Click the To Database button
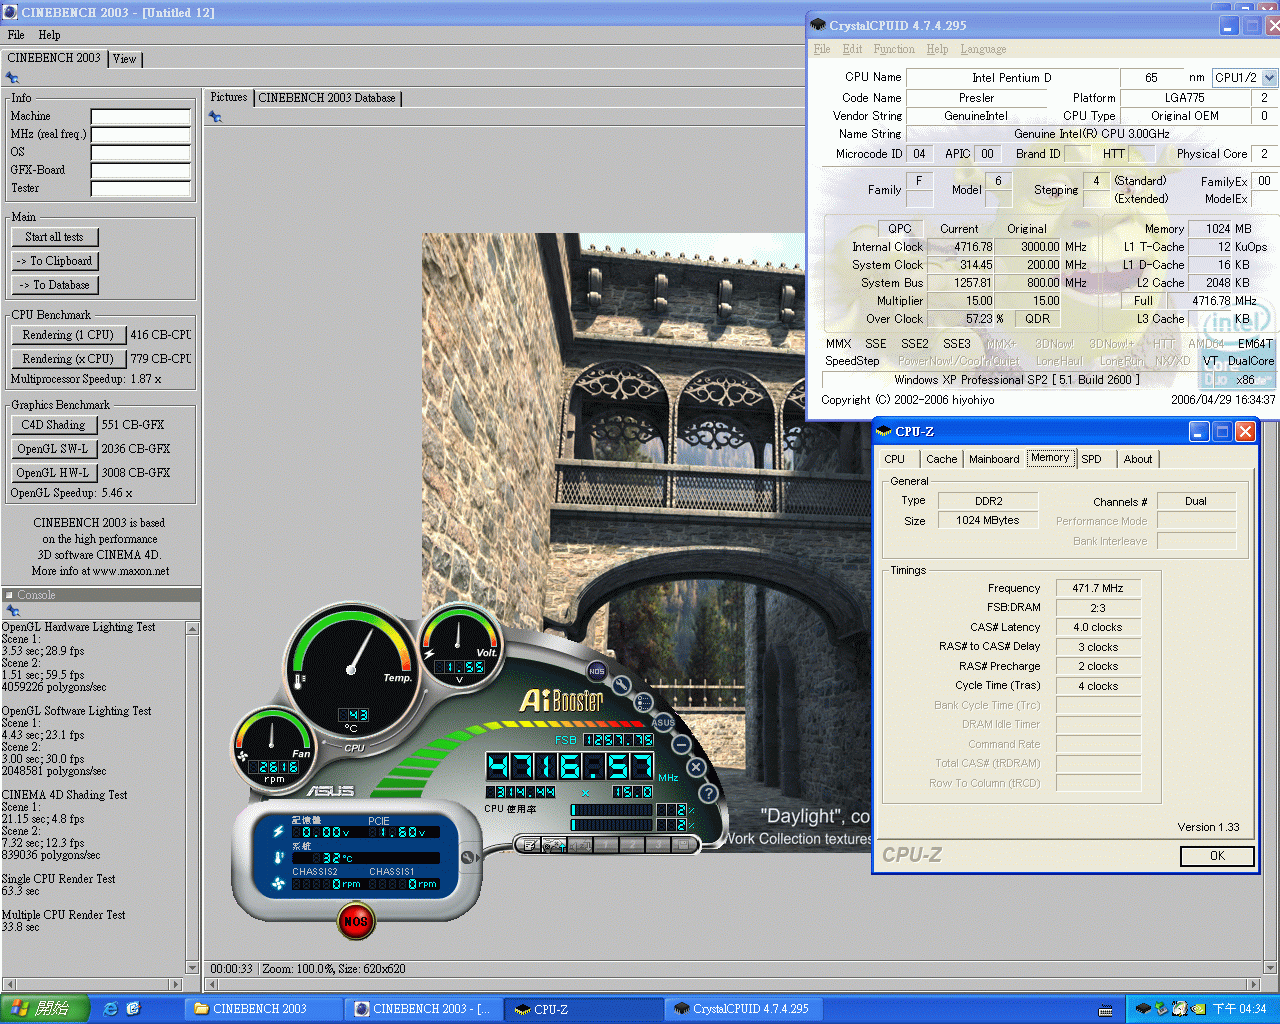The image size is (1280, 1024). pos(55,285)
